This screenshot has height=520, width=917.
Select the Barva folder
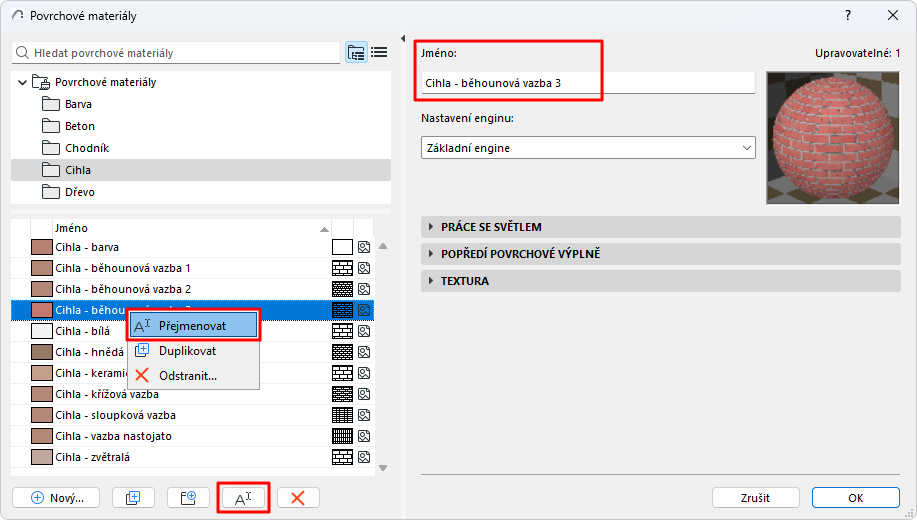tap(201, 104)
